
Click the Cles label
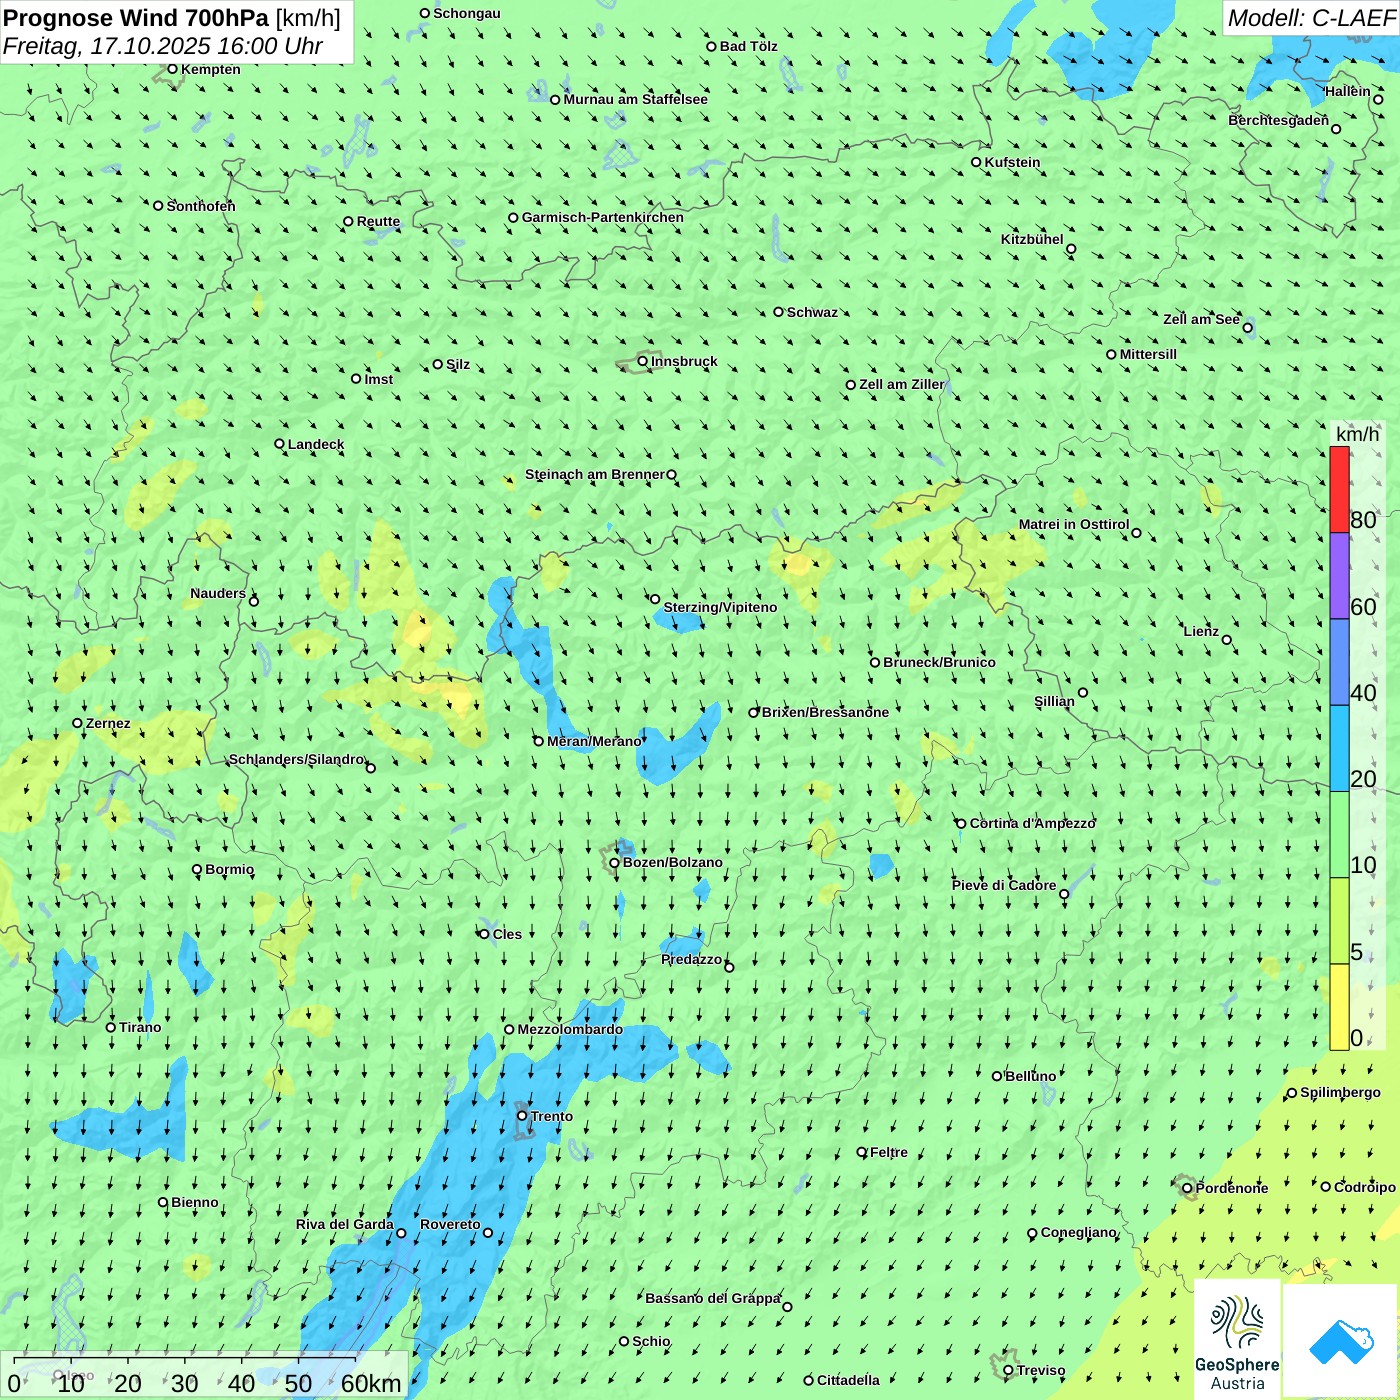507,934
